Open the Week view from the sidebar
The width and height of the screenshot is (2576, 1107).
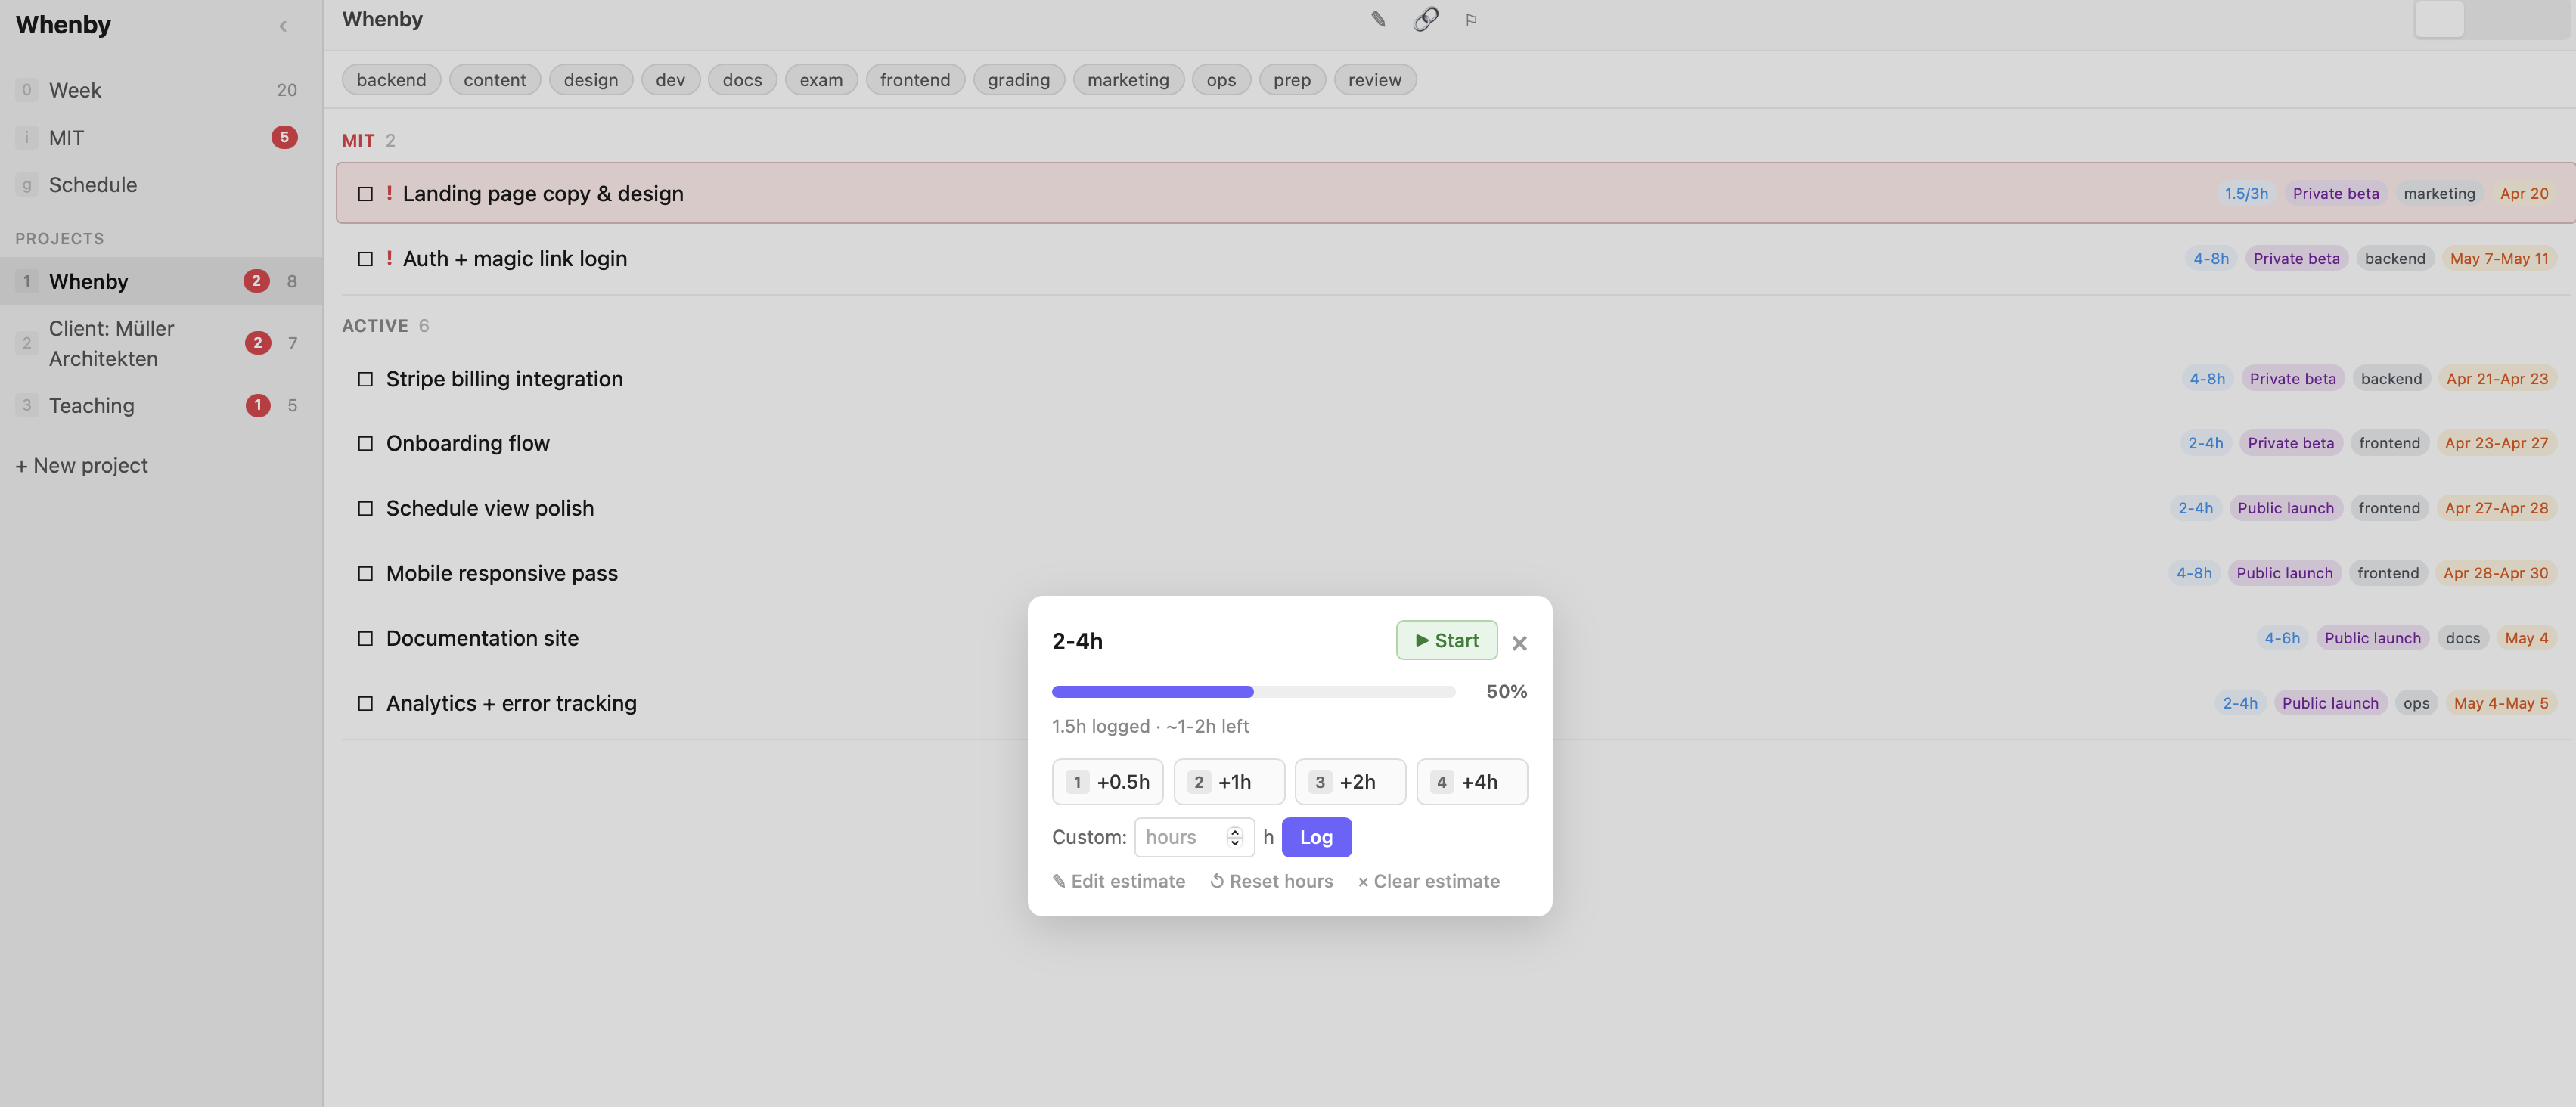click(77, 89)
